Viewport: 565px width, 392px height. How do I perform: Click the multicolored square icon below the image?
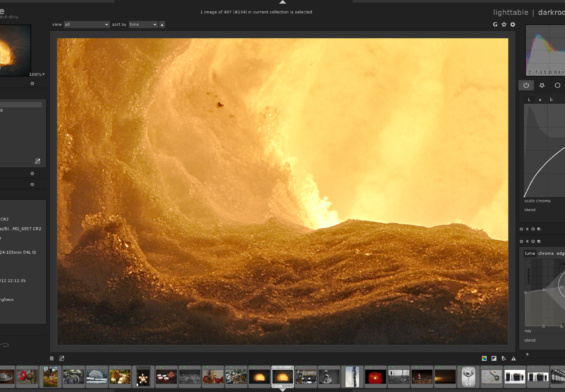(484, 358)
